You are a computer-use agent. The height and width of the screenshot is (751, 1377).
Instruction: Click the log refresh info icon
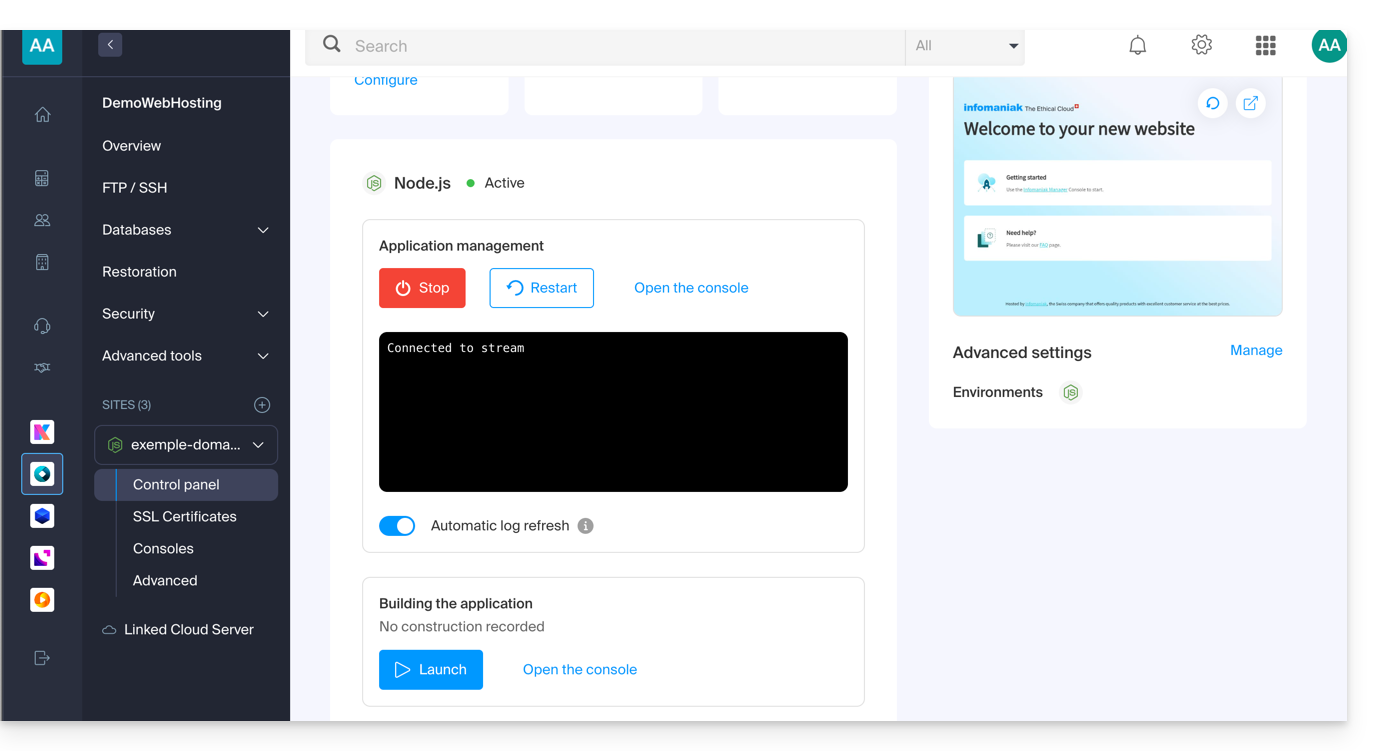(x=586, y=526)
